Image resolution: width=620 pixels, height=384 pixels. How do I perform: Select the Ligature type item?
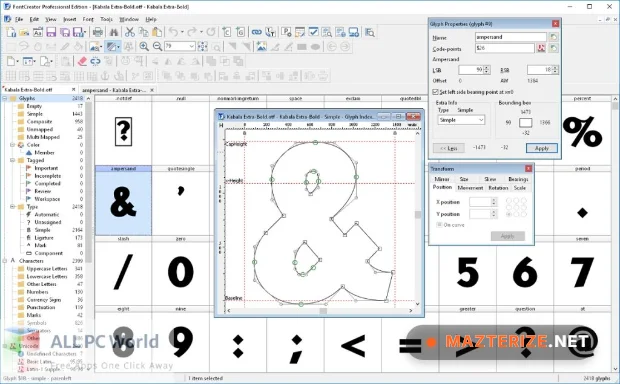pos(43,238)
